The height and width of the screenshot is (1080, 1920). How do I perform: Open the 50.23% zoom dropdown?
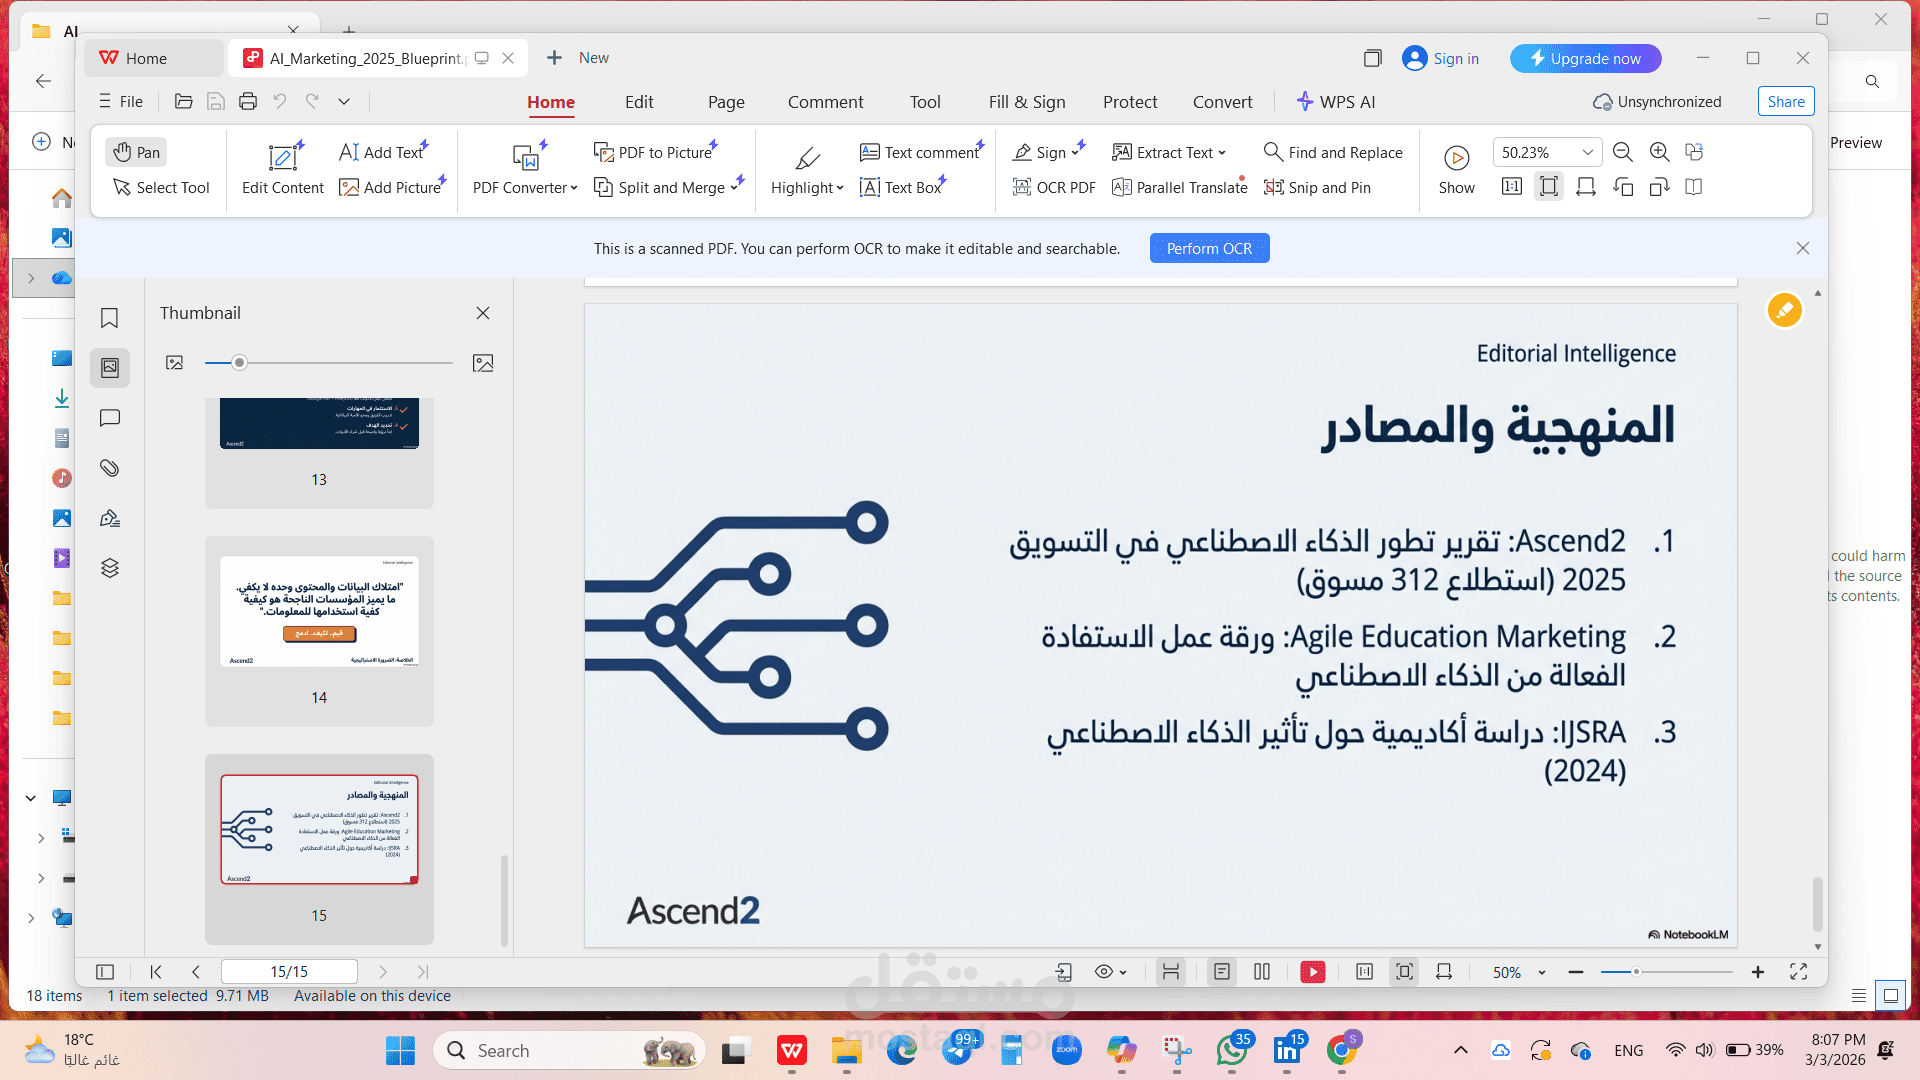1587,152
